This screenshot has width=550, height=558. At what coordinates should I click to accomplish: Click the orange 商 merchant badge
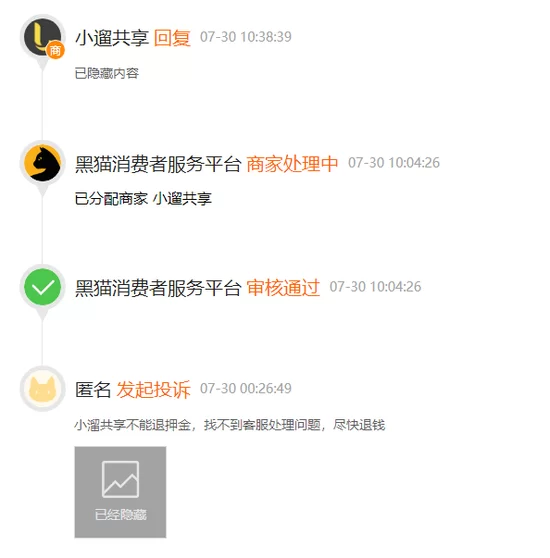[x=55, y=50]
